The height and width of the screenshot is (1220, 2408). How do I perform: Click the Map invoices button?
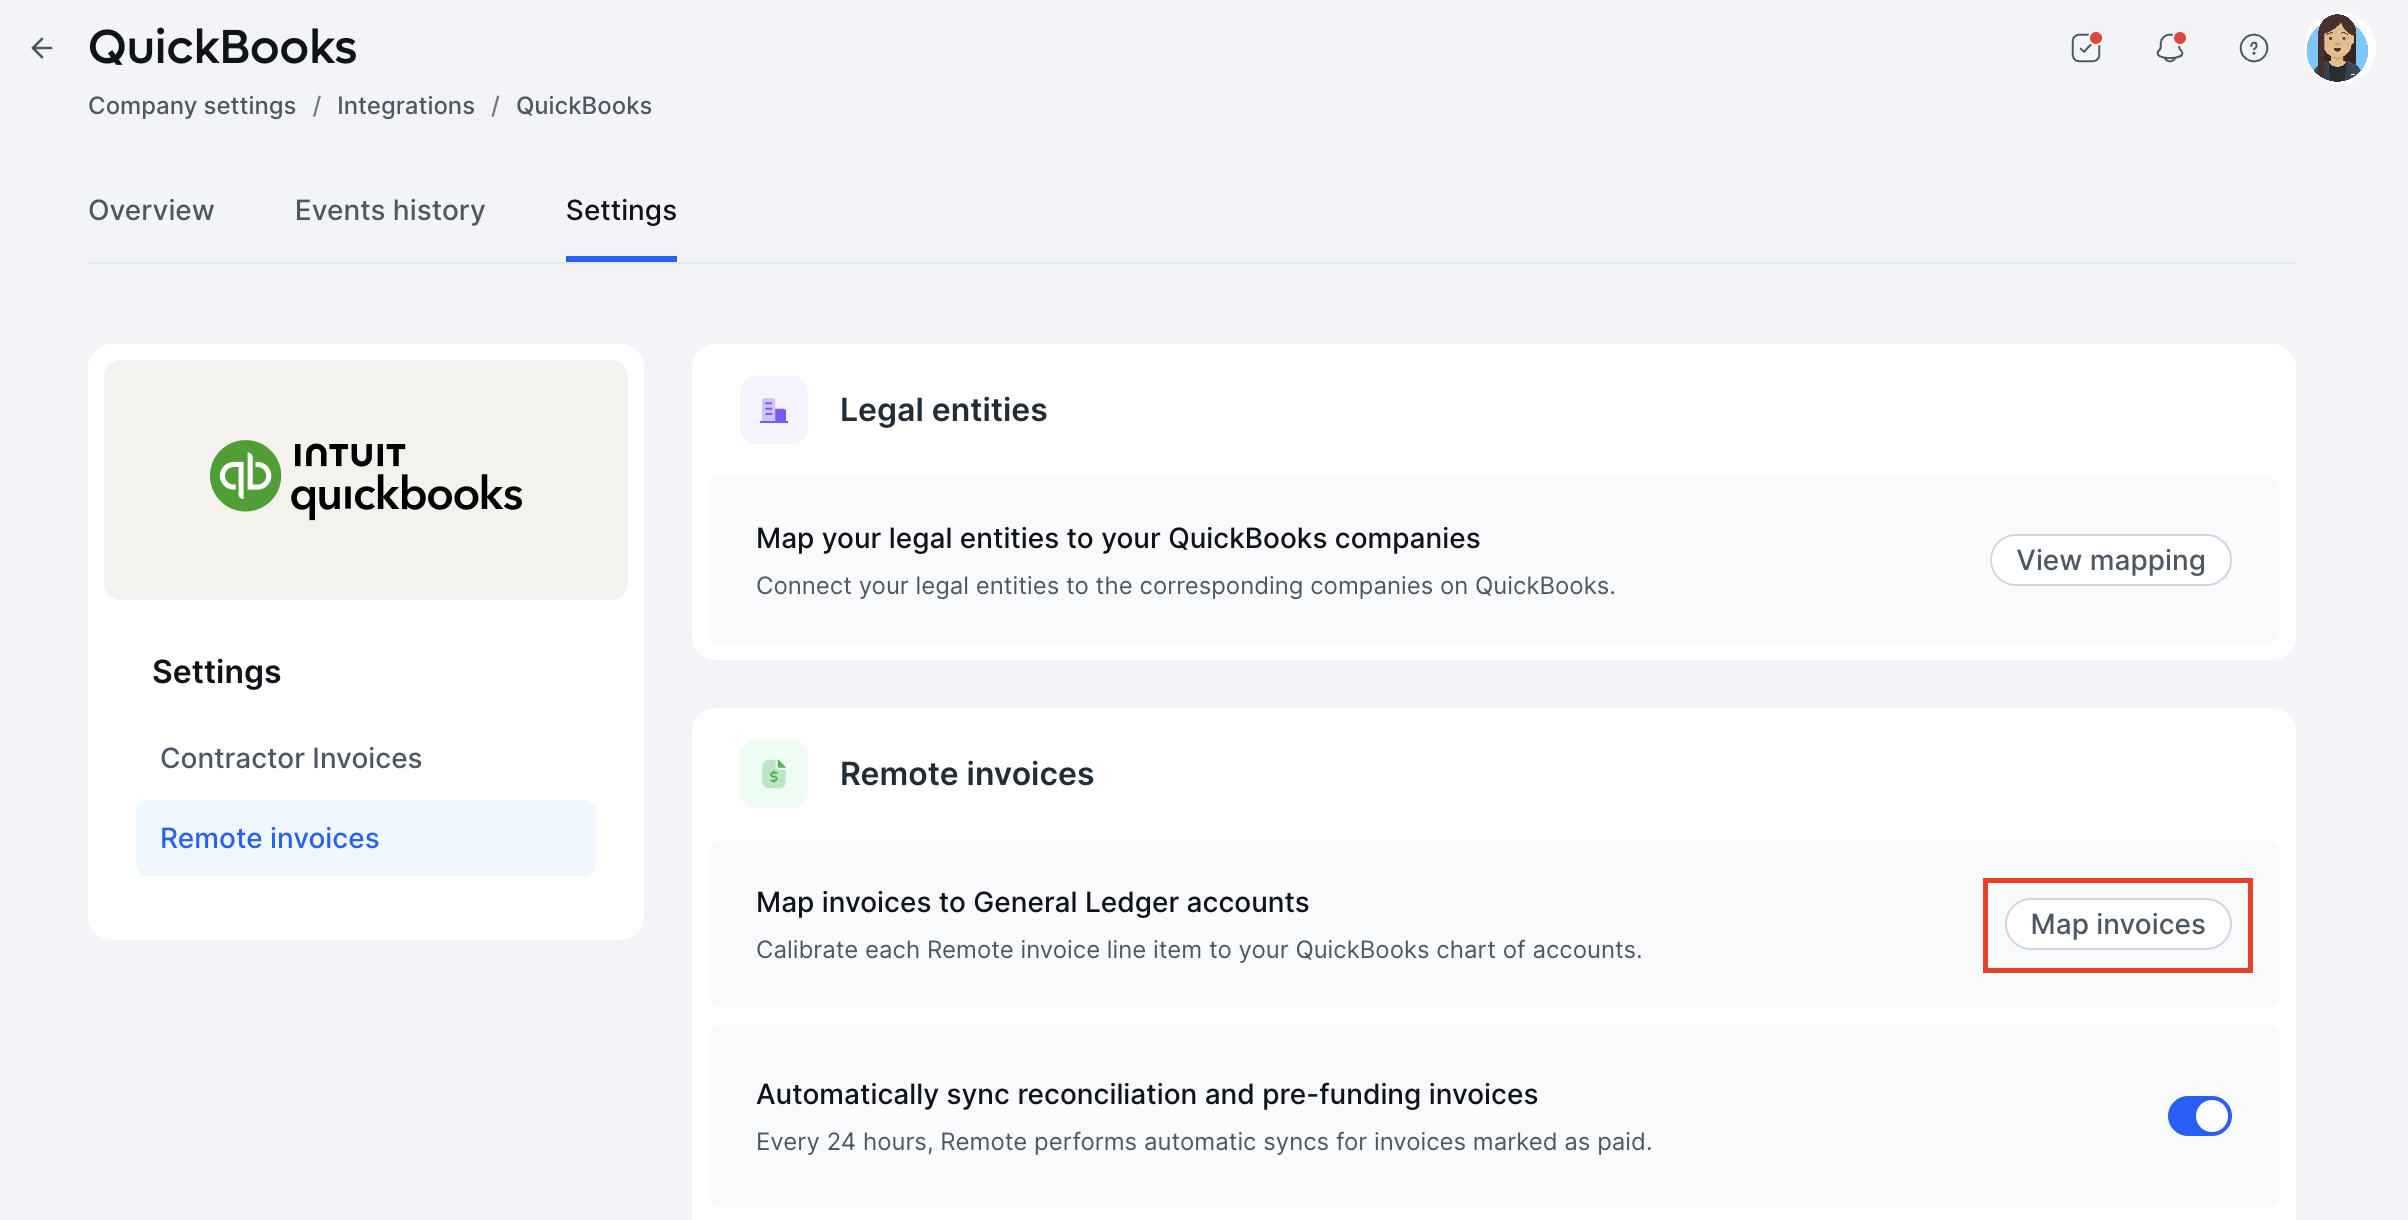[x=2118, y=924]
